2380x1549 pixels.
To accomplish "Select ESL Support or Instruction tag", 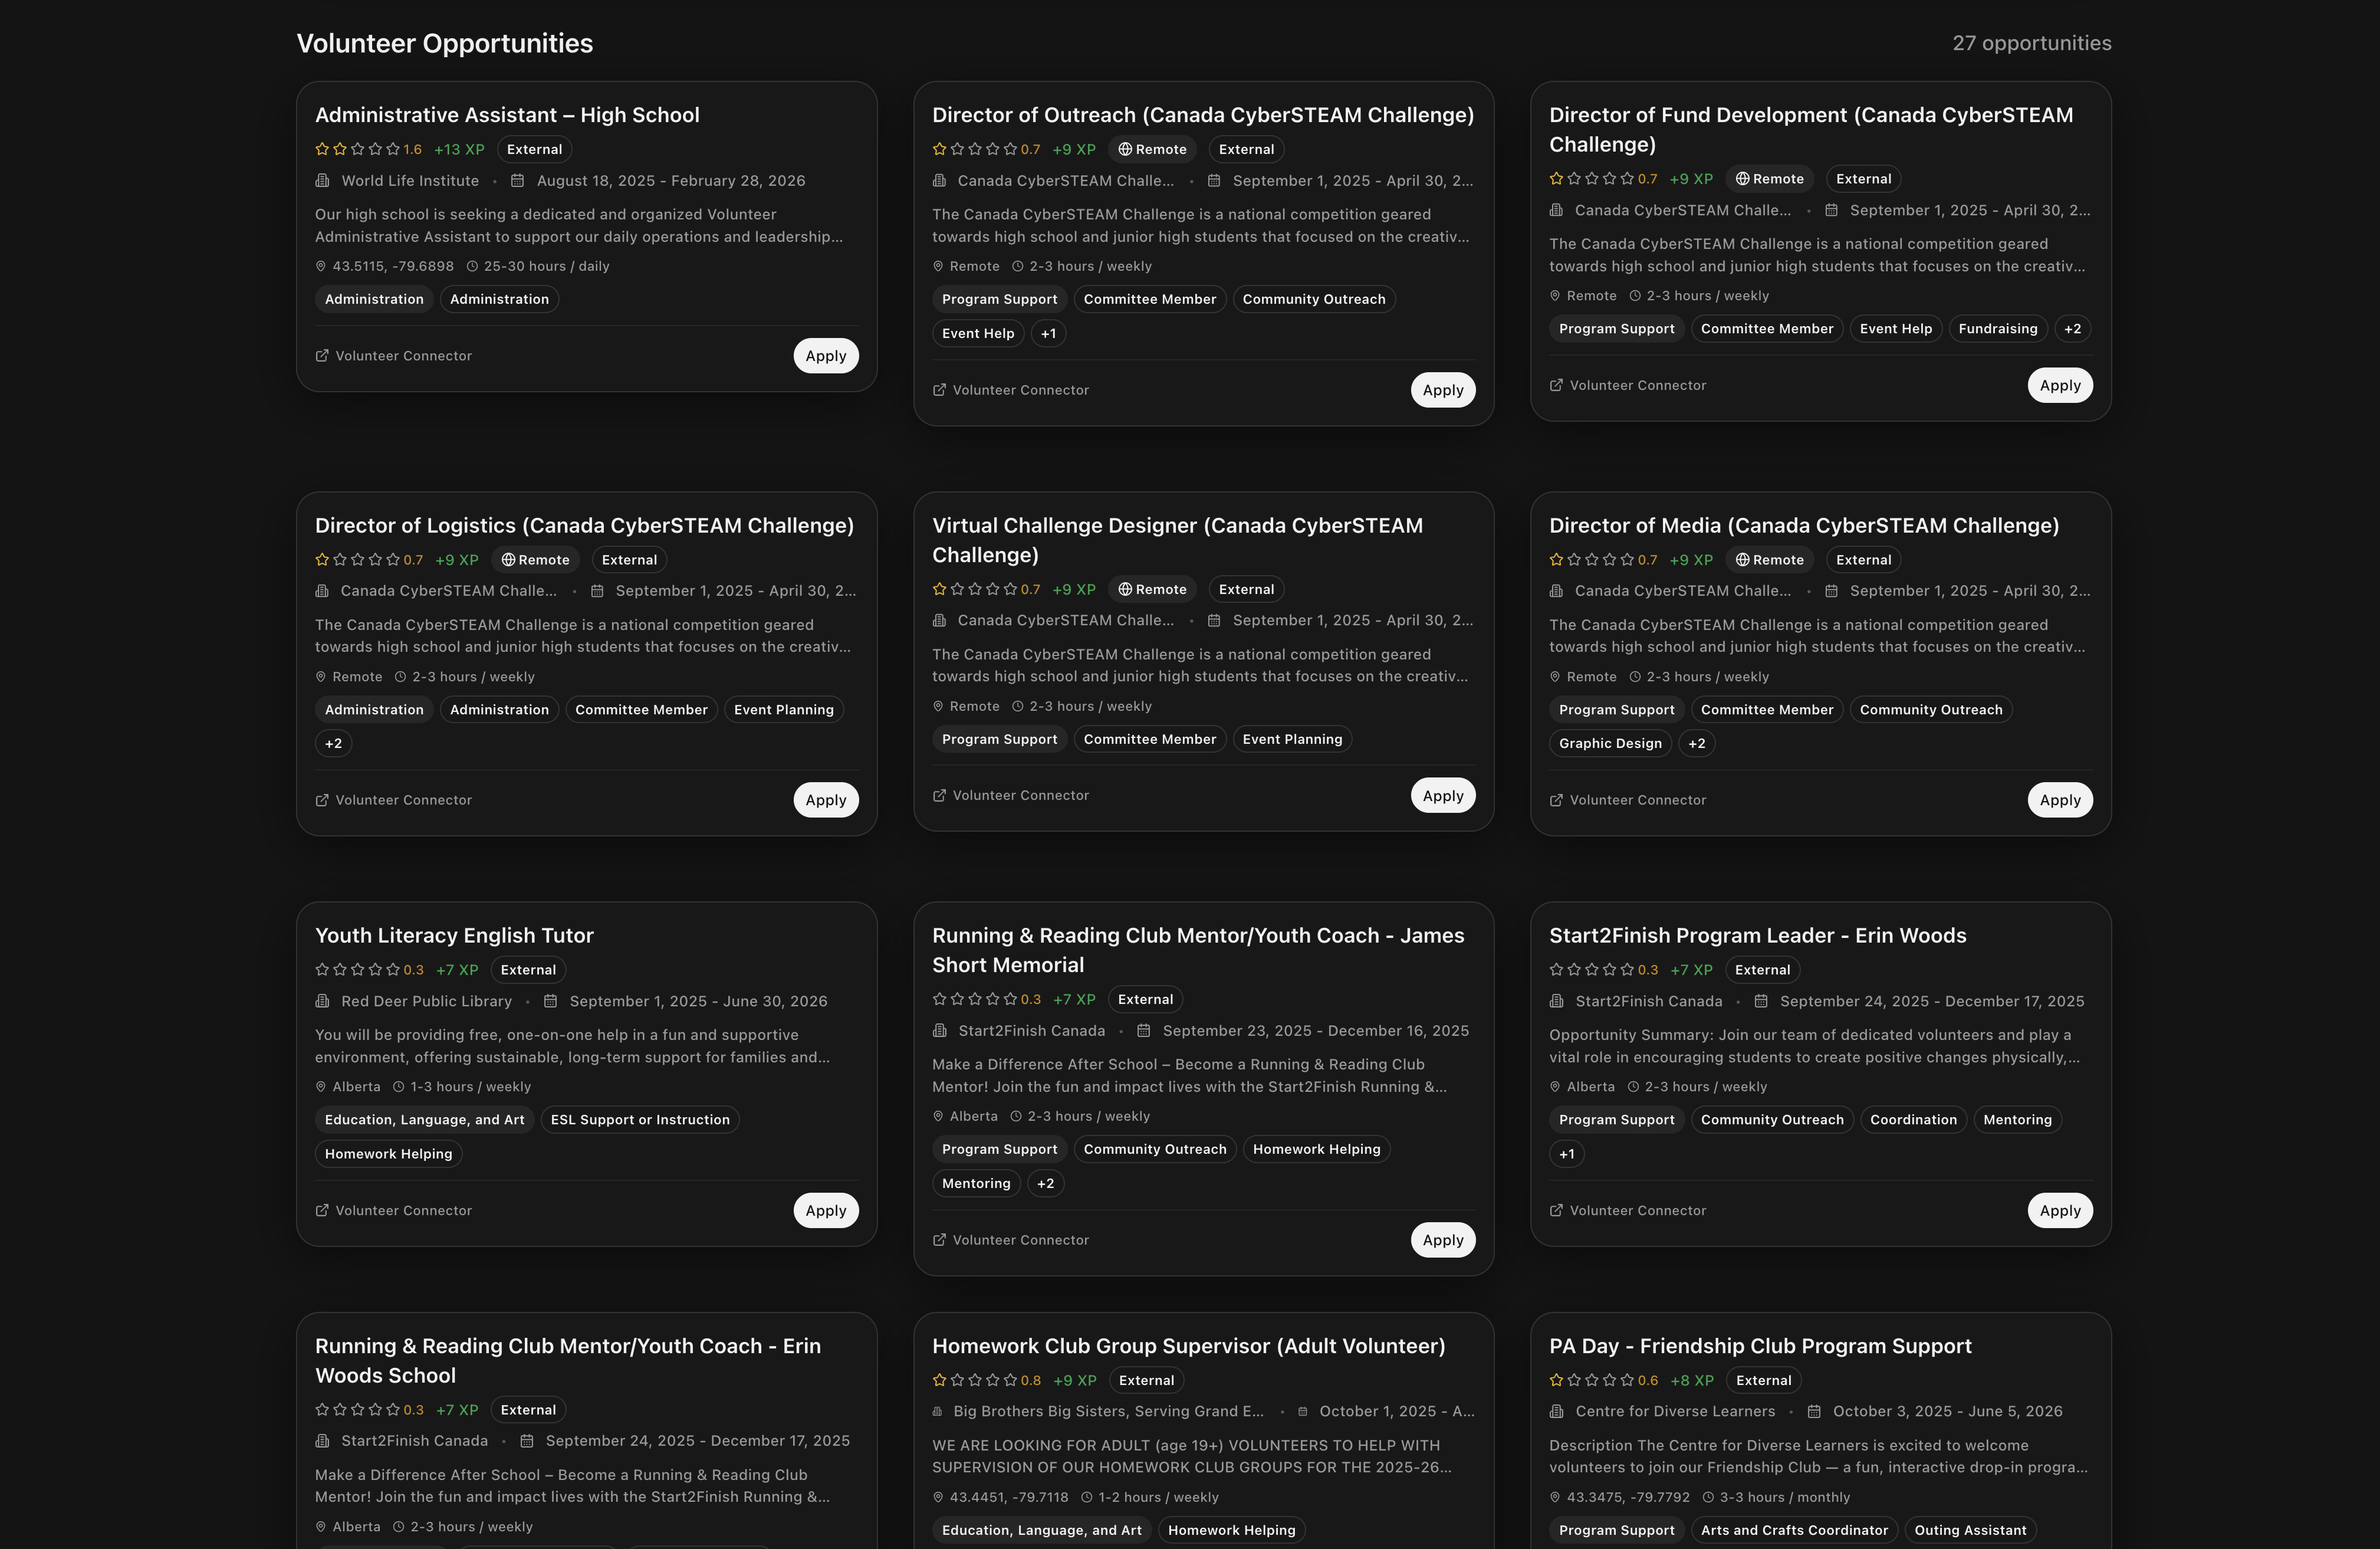I will pyautogui.click(x=640, y=1120).
